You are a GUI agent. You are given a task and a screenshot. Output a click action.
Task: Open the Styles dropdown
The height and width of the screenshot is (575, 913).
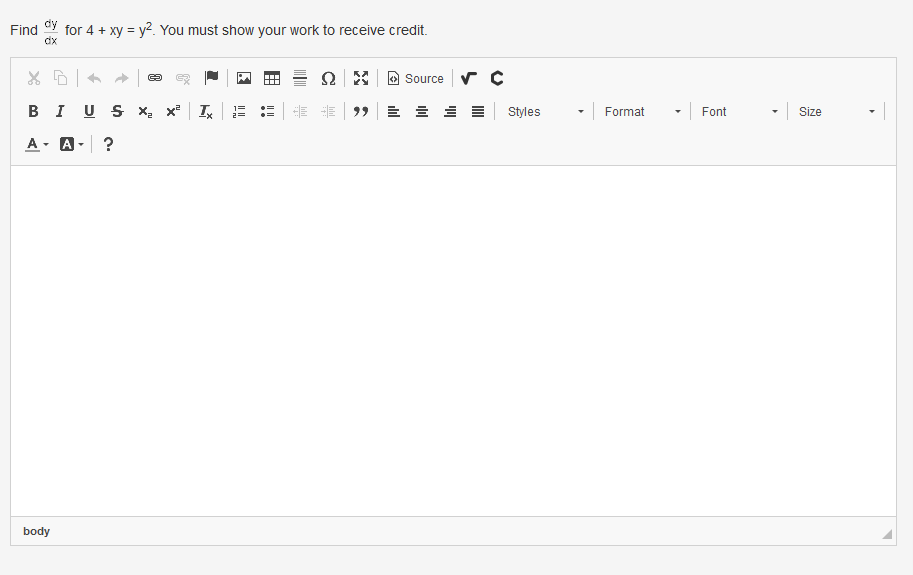point(544,111)
